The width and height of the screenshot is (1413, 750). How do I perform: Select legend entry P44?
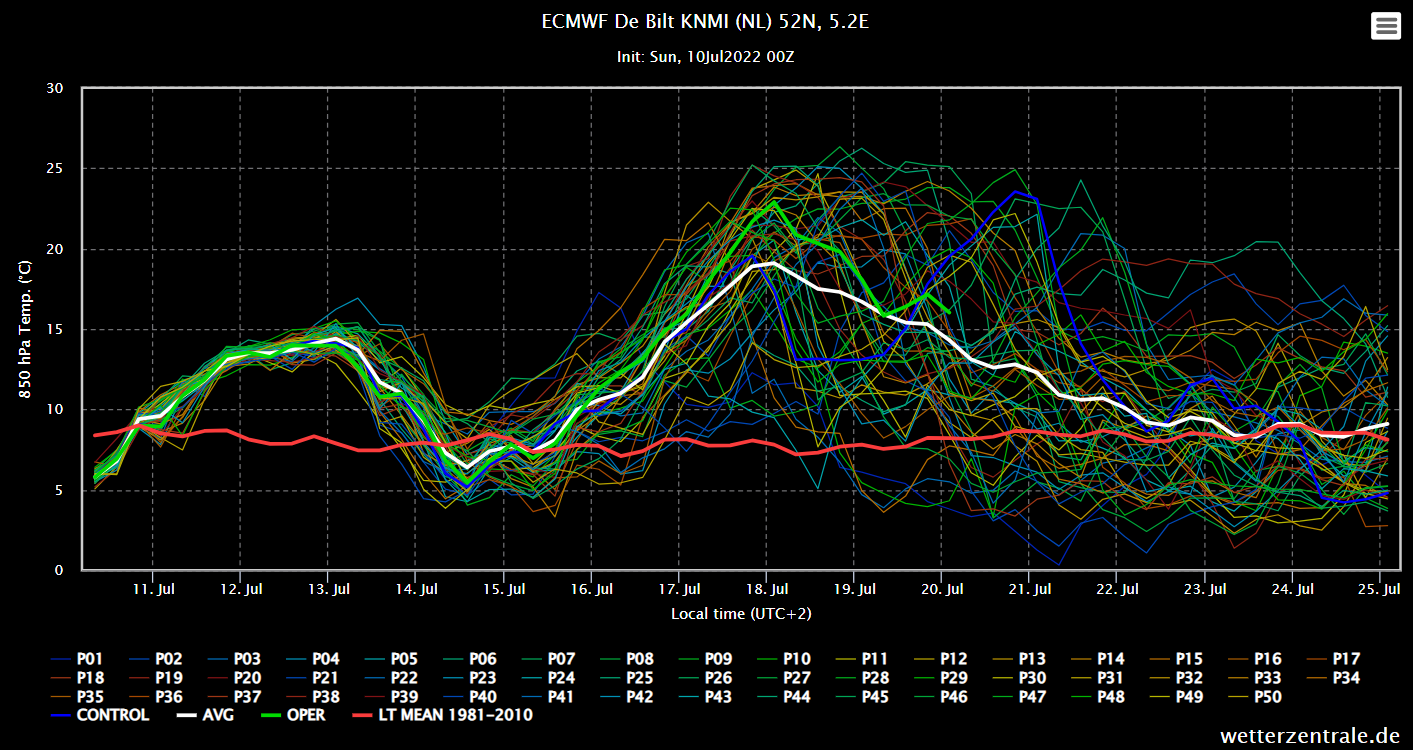(x=783, y=697)
